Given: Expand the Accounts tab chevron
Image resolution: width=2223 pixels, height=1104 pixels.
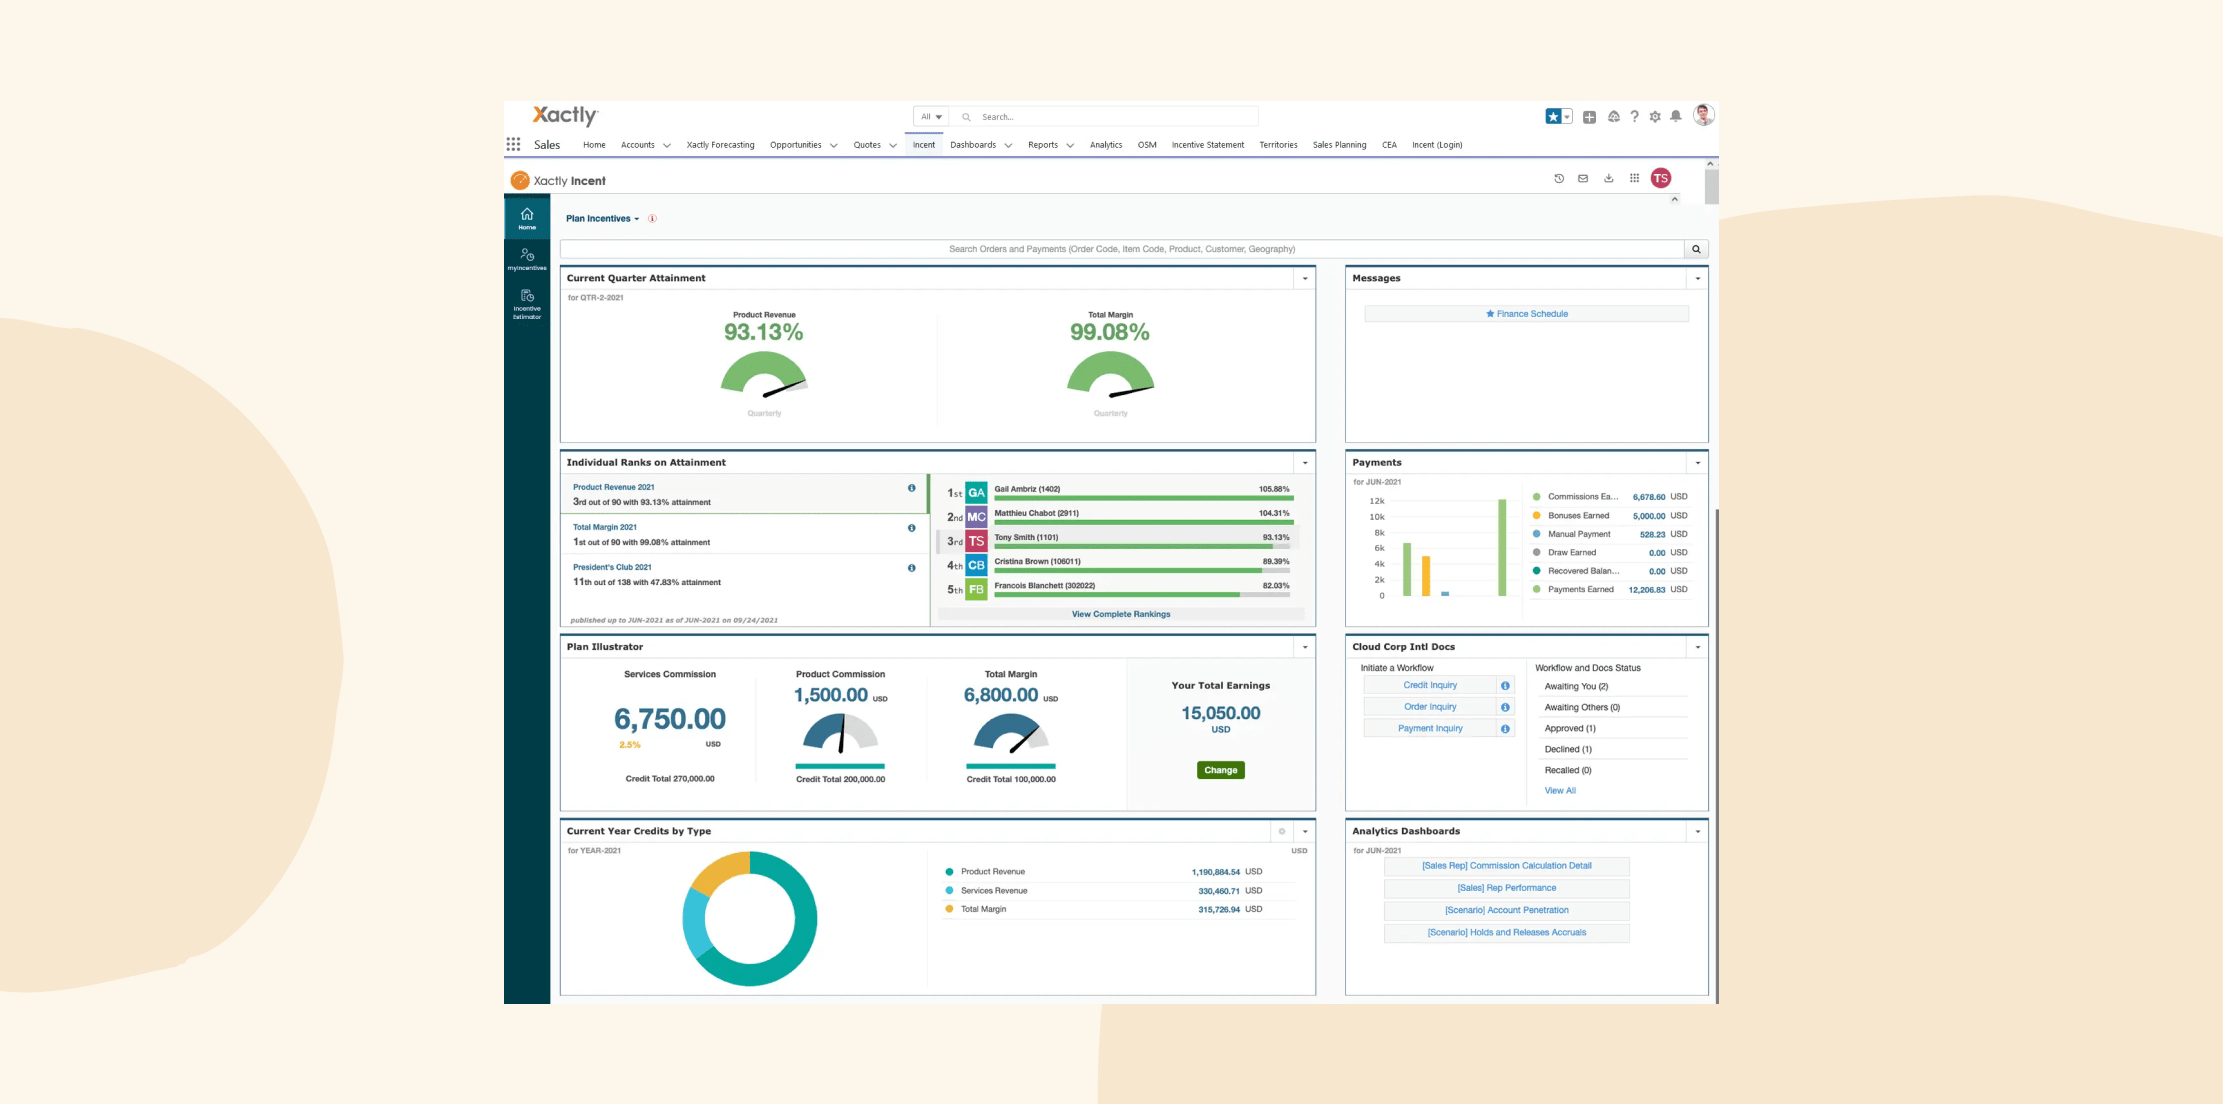Looking at the screenshot, I should click(667, 145).
